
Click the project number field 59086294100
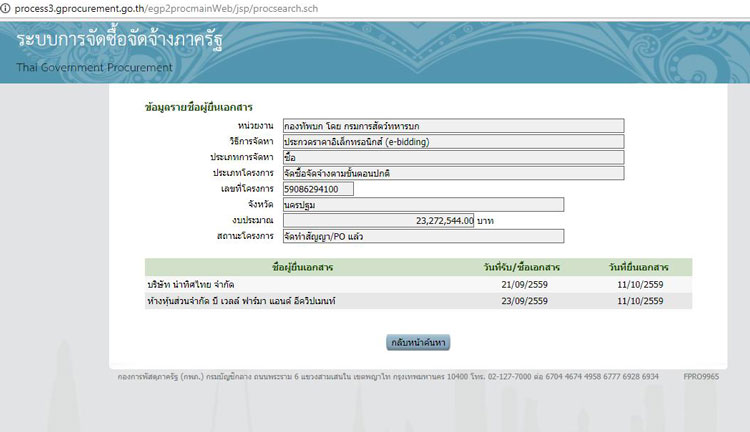coord(318,189)
